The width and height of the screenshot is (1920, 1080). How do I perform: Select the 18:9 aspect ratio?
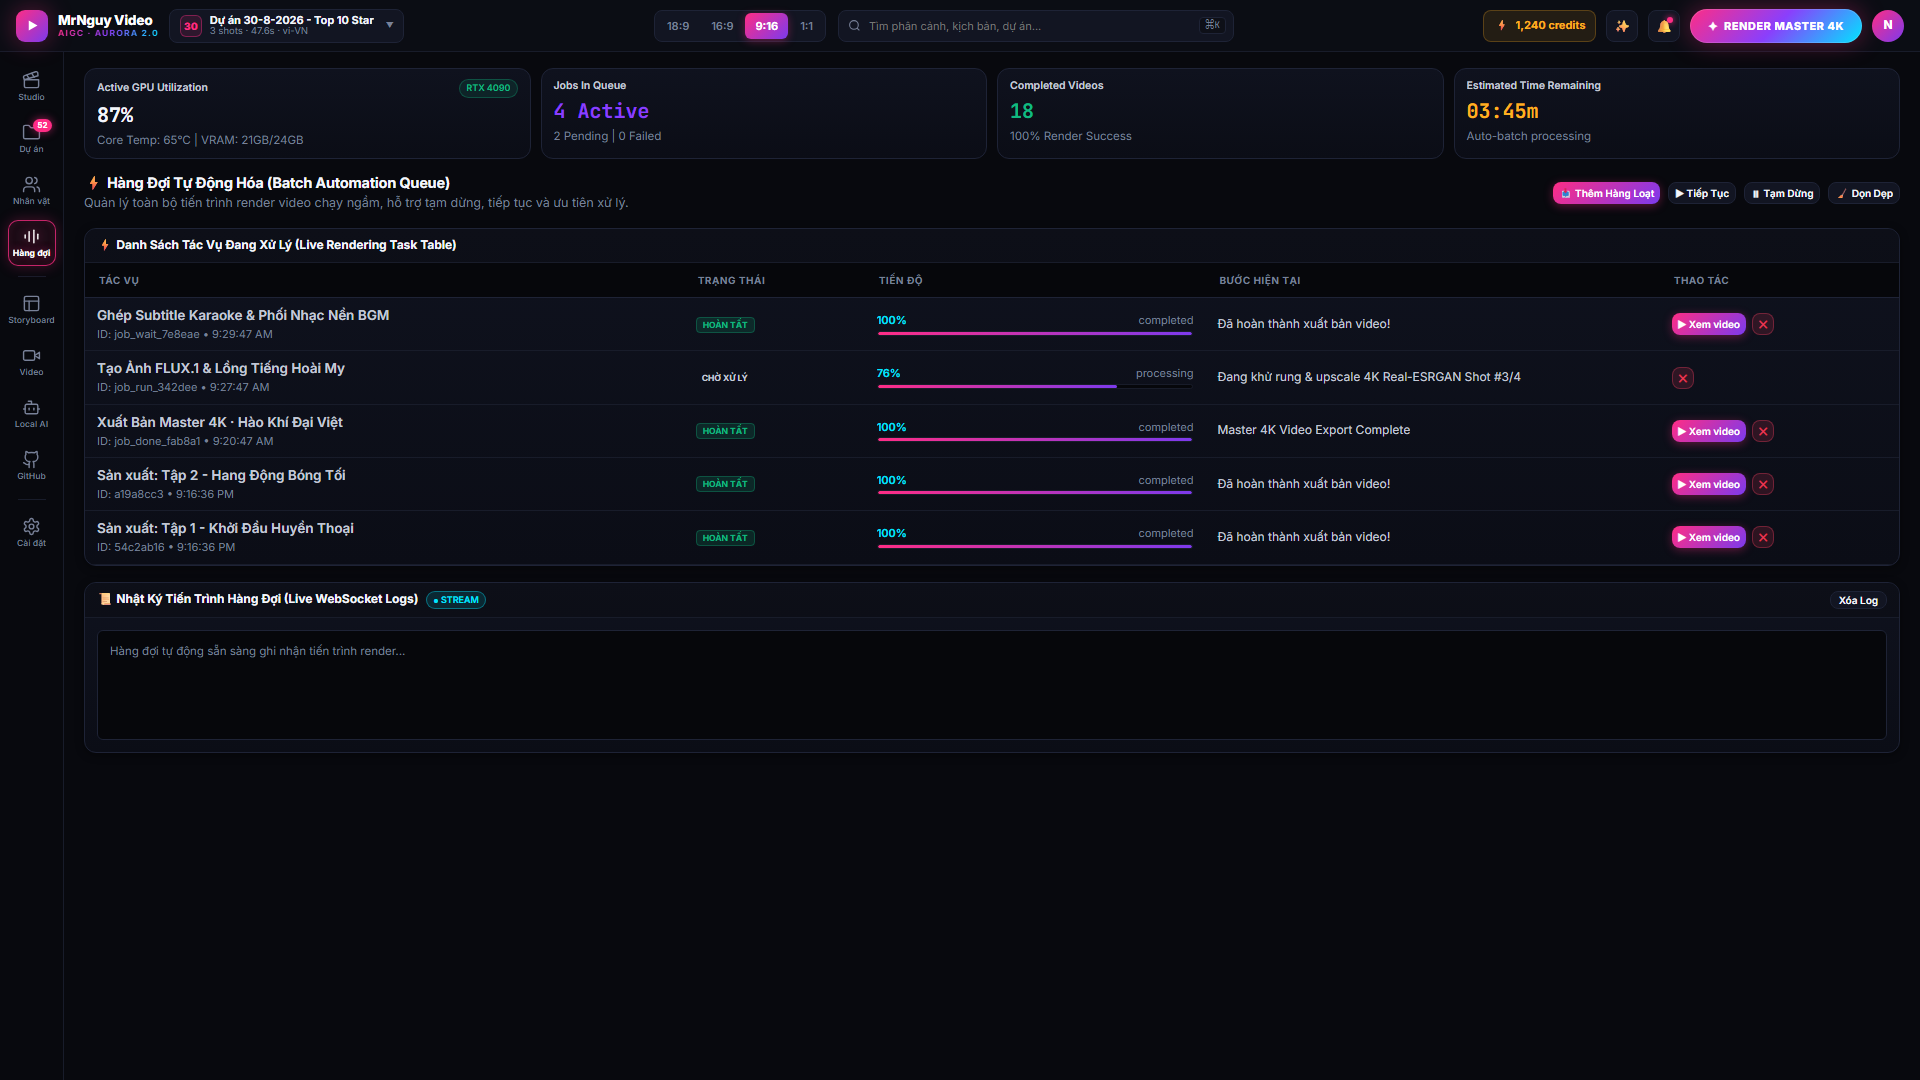tap(678, 26)
